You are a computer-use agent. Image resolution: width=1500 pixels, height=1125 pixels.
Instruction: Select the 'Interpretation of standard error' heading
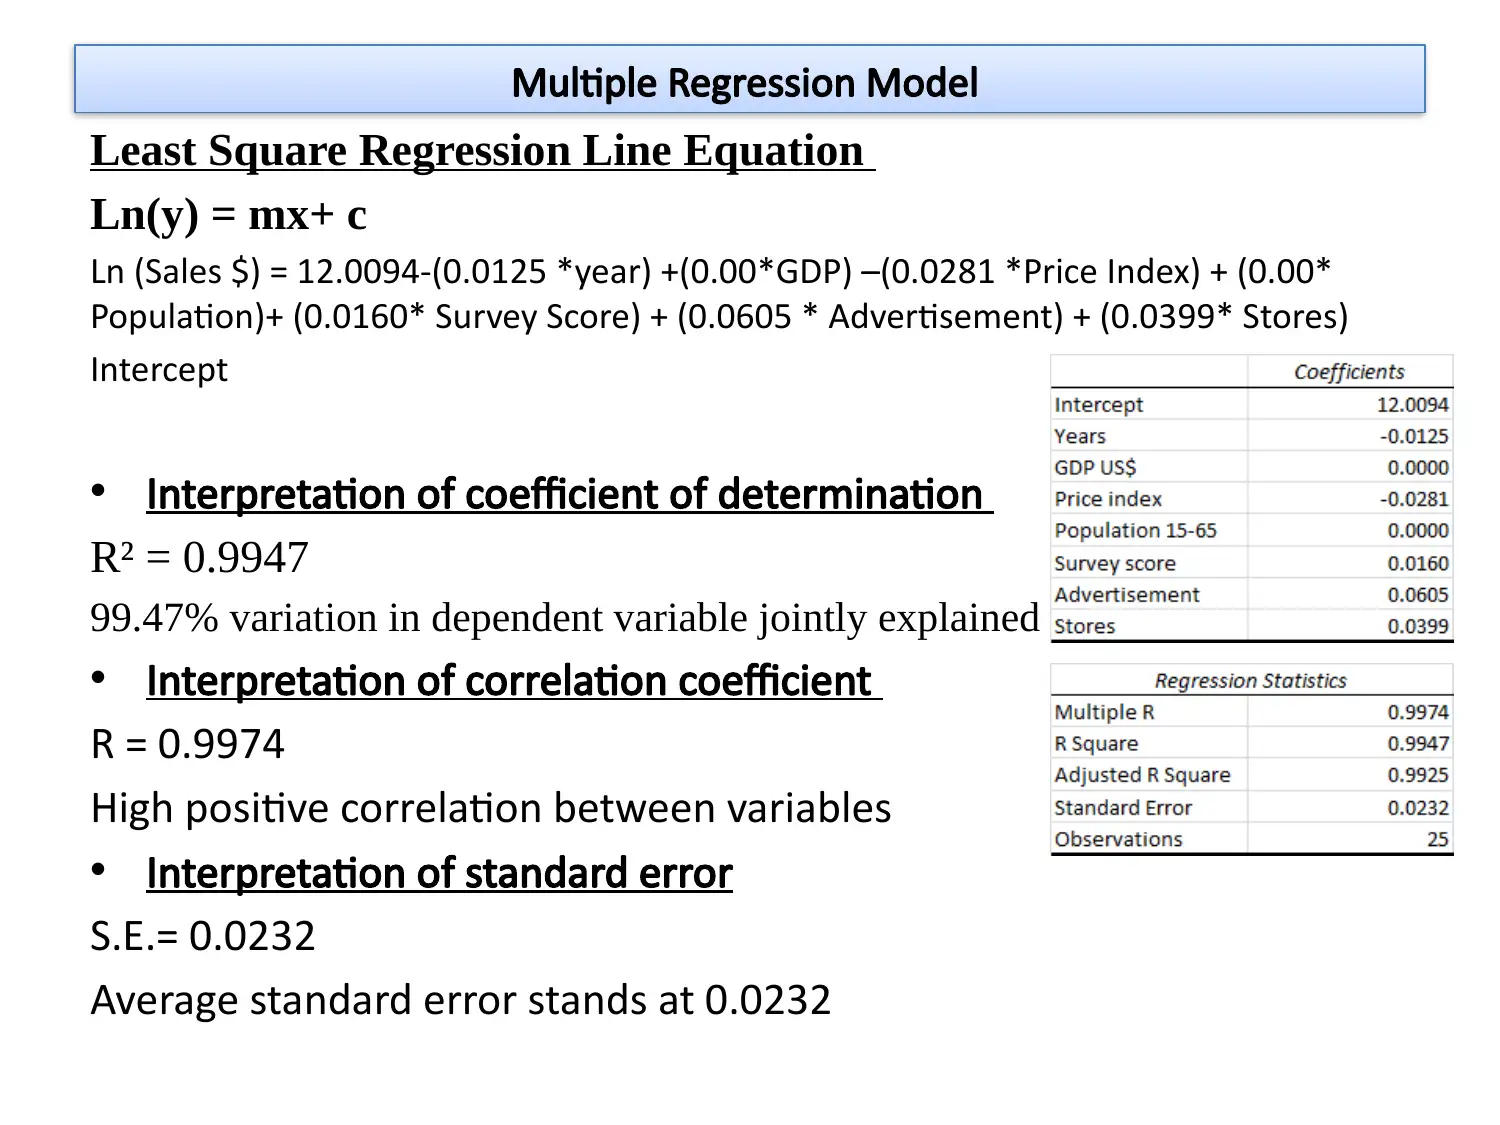(x=439, y=873)
